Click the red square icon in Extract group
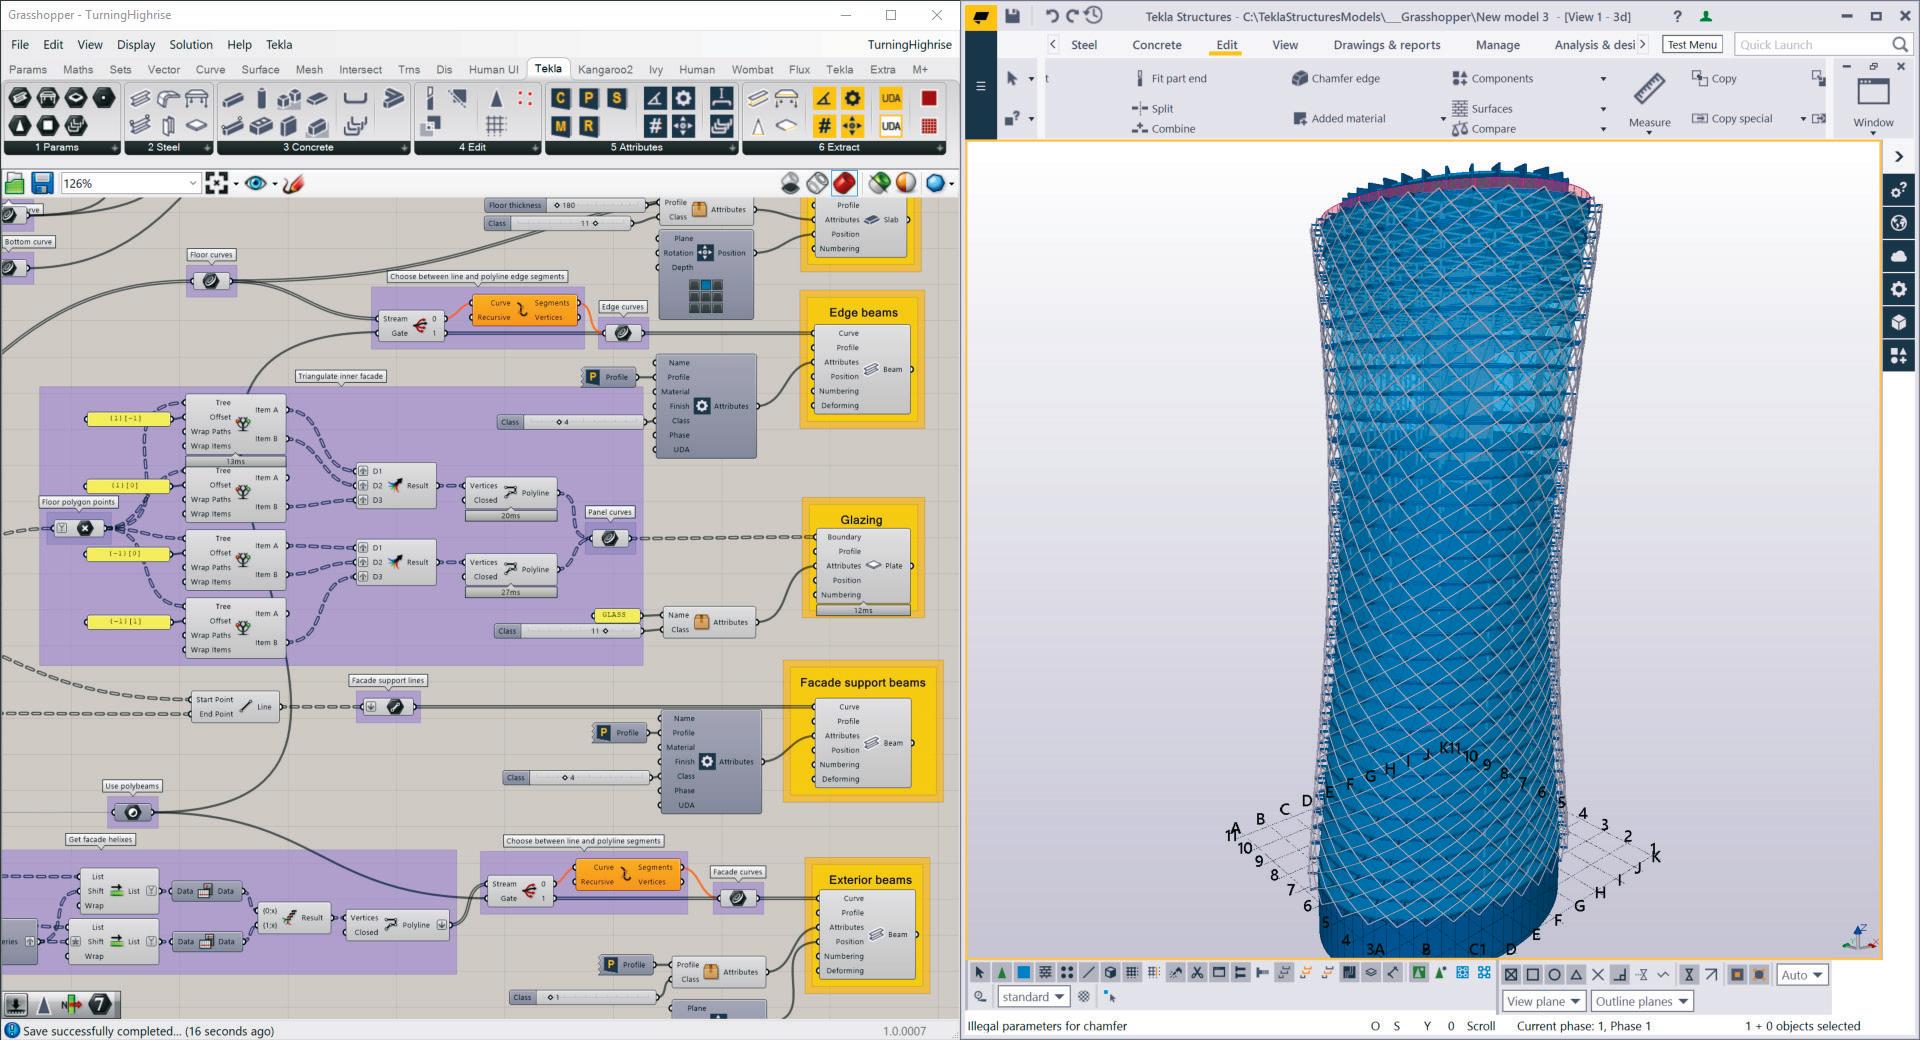 tap(929, 98)
